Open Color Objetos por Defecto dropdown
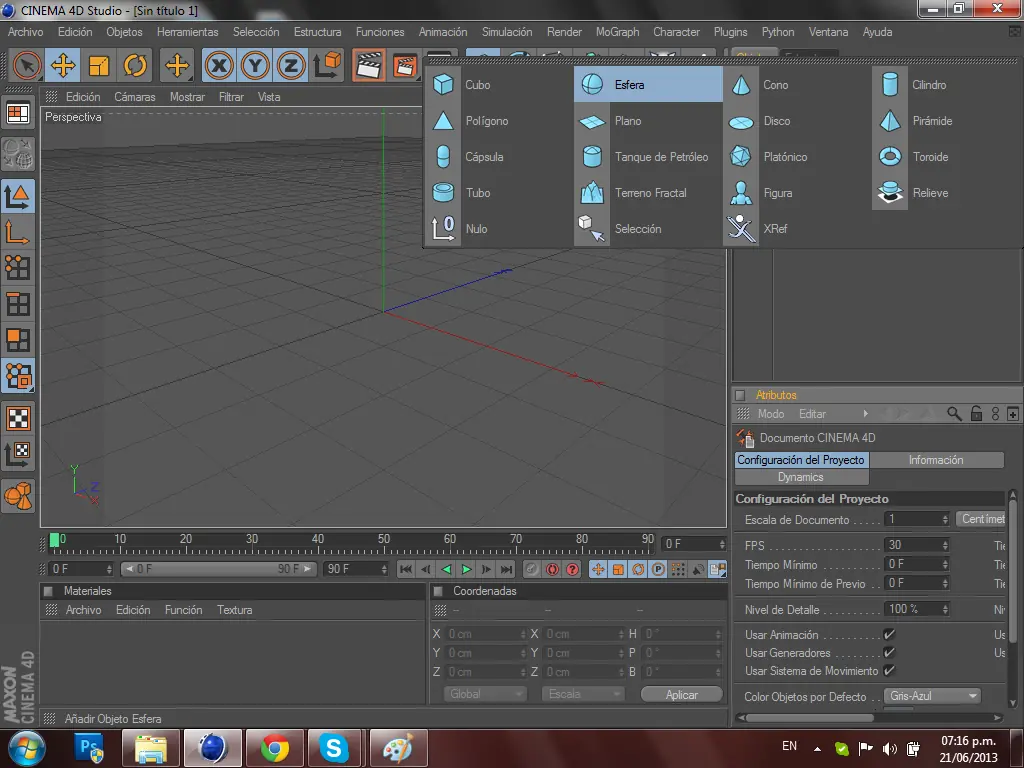 (x=932, y=696)
